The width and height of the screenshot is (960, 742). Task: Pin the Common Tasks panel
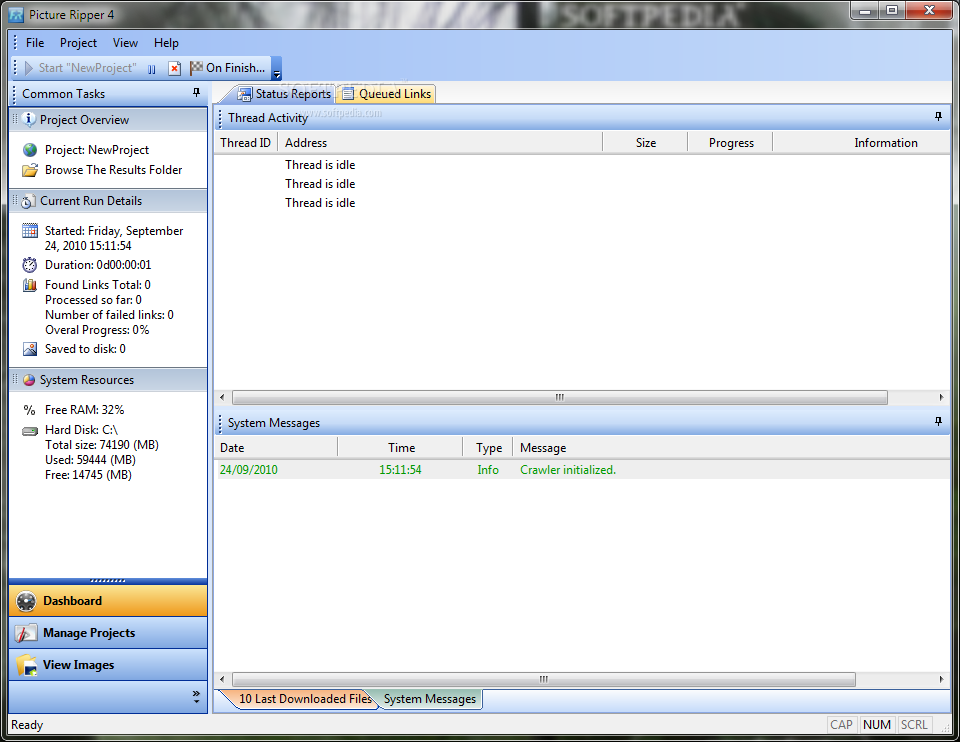click(197, 93)
